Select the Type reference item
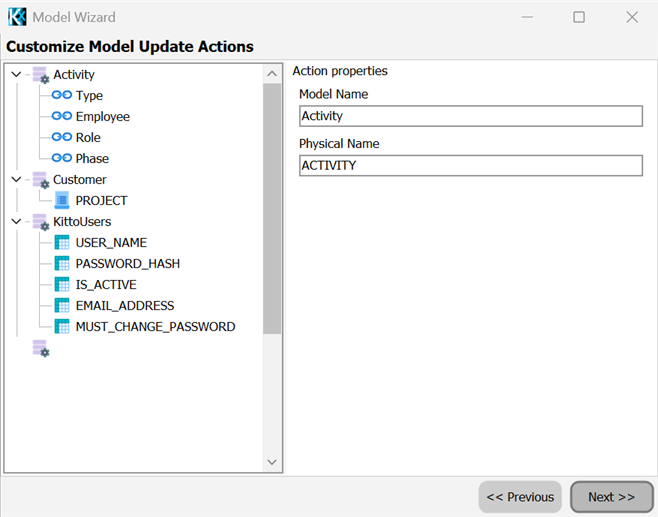Image resolution: width=658 pixels, height=517 pixels. [x=89, y=96]
